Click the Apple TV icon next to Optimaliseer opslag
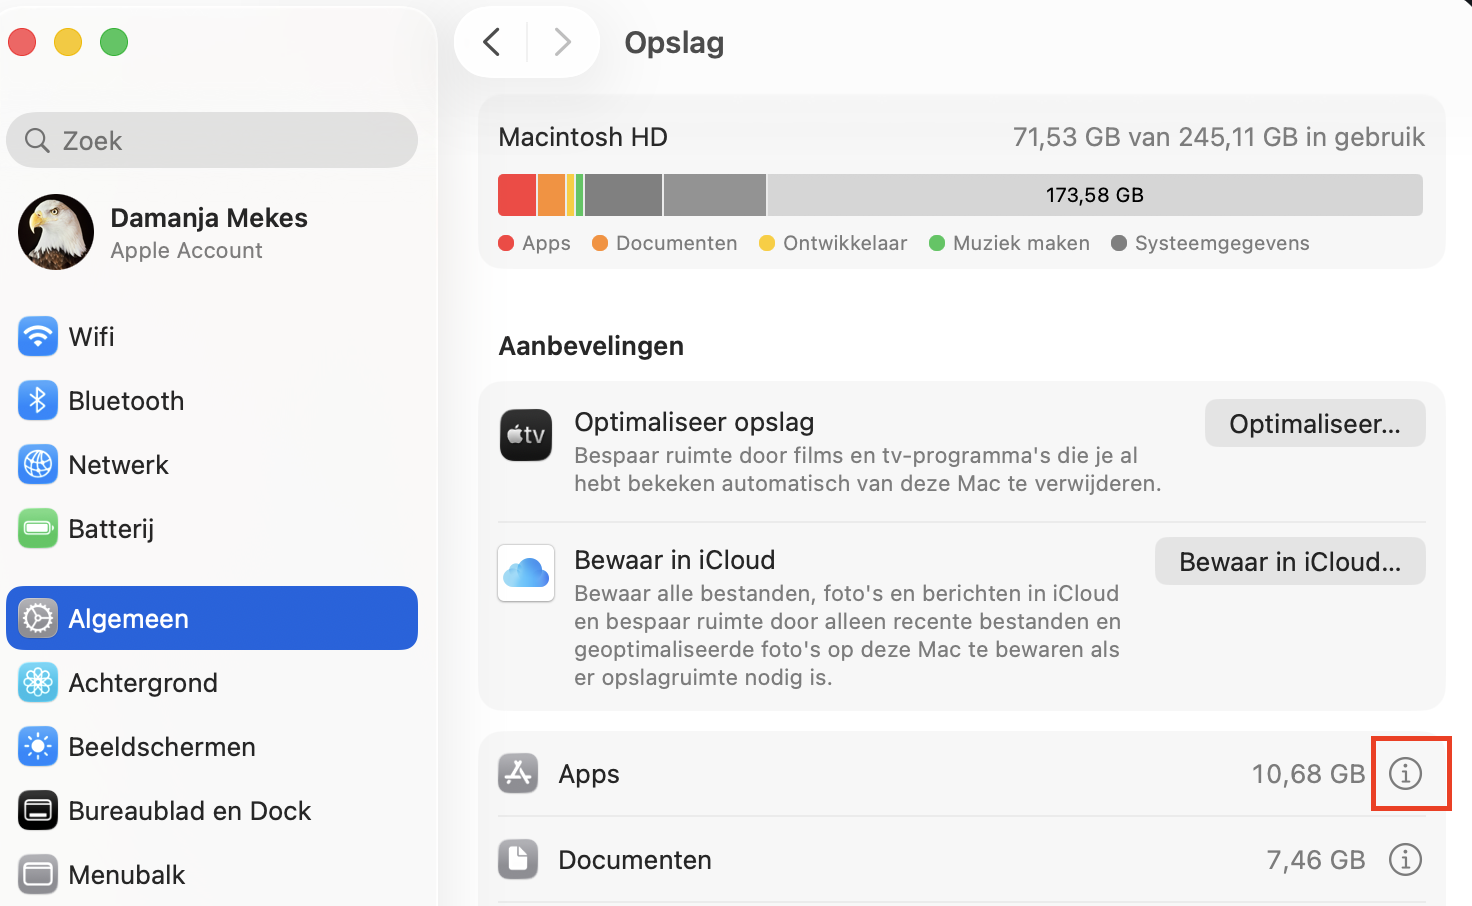This screenshot has height=906, width=1472. point(526,435)
